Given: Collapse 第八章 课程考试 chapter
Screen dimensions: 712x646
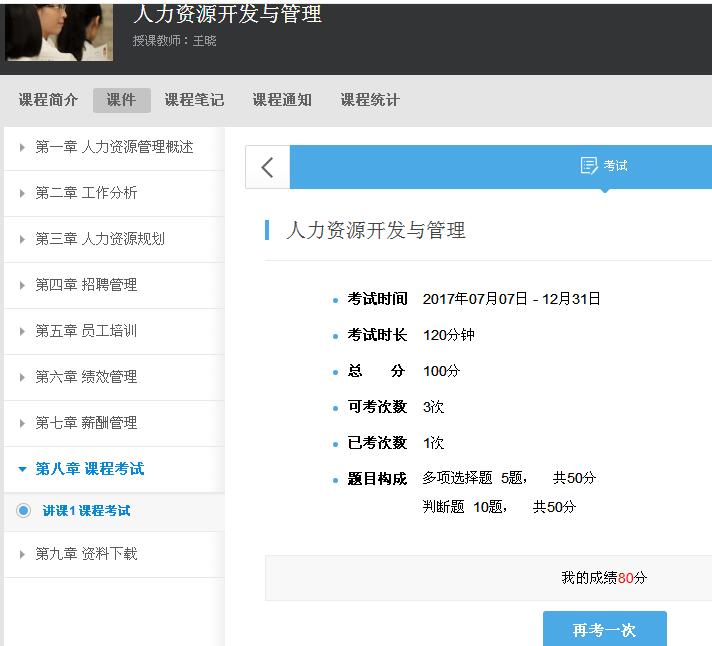Looking at the screenshot, I should tap(89, 469).
